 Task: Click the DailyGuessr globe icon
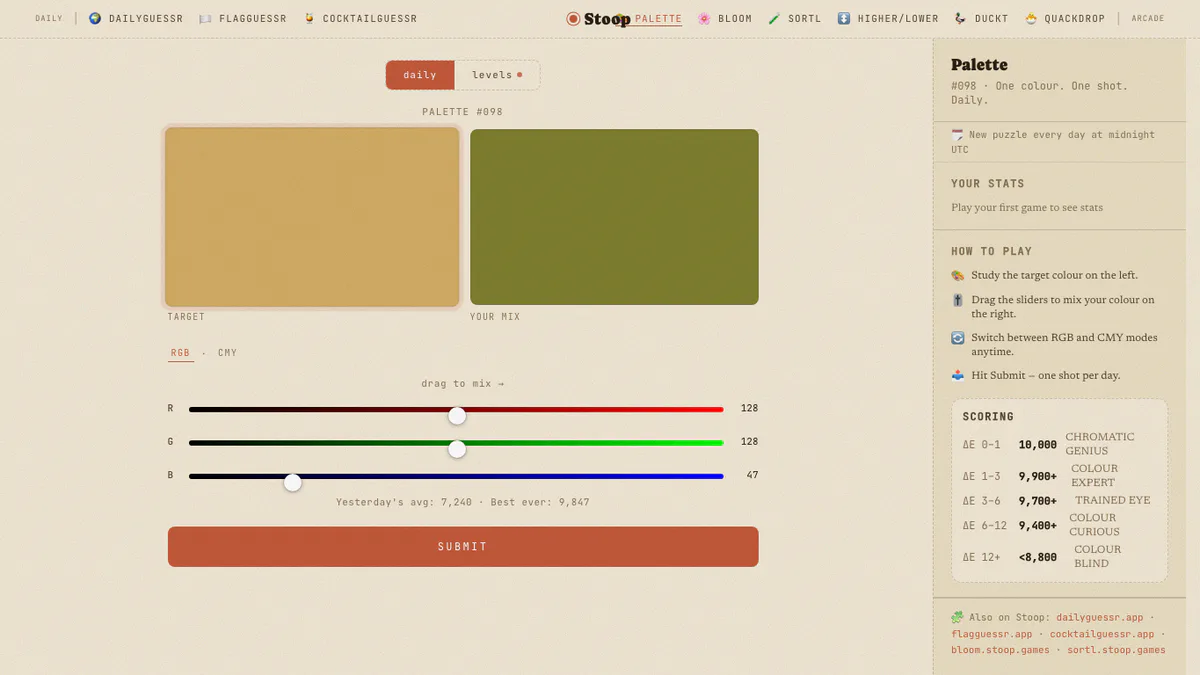pyautogui.click(x=95, y=18)
